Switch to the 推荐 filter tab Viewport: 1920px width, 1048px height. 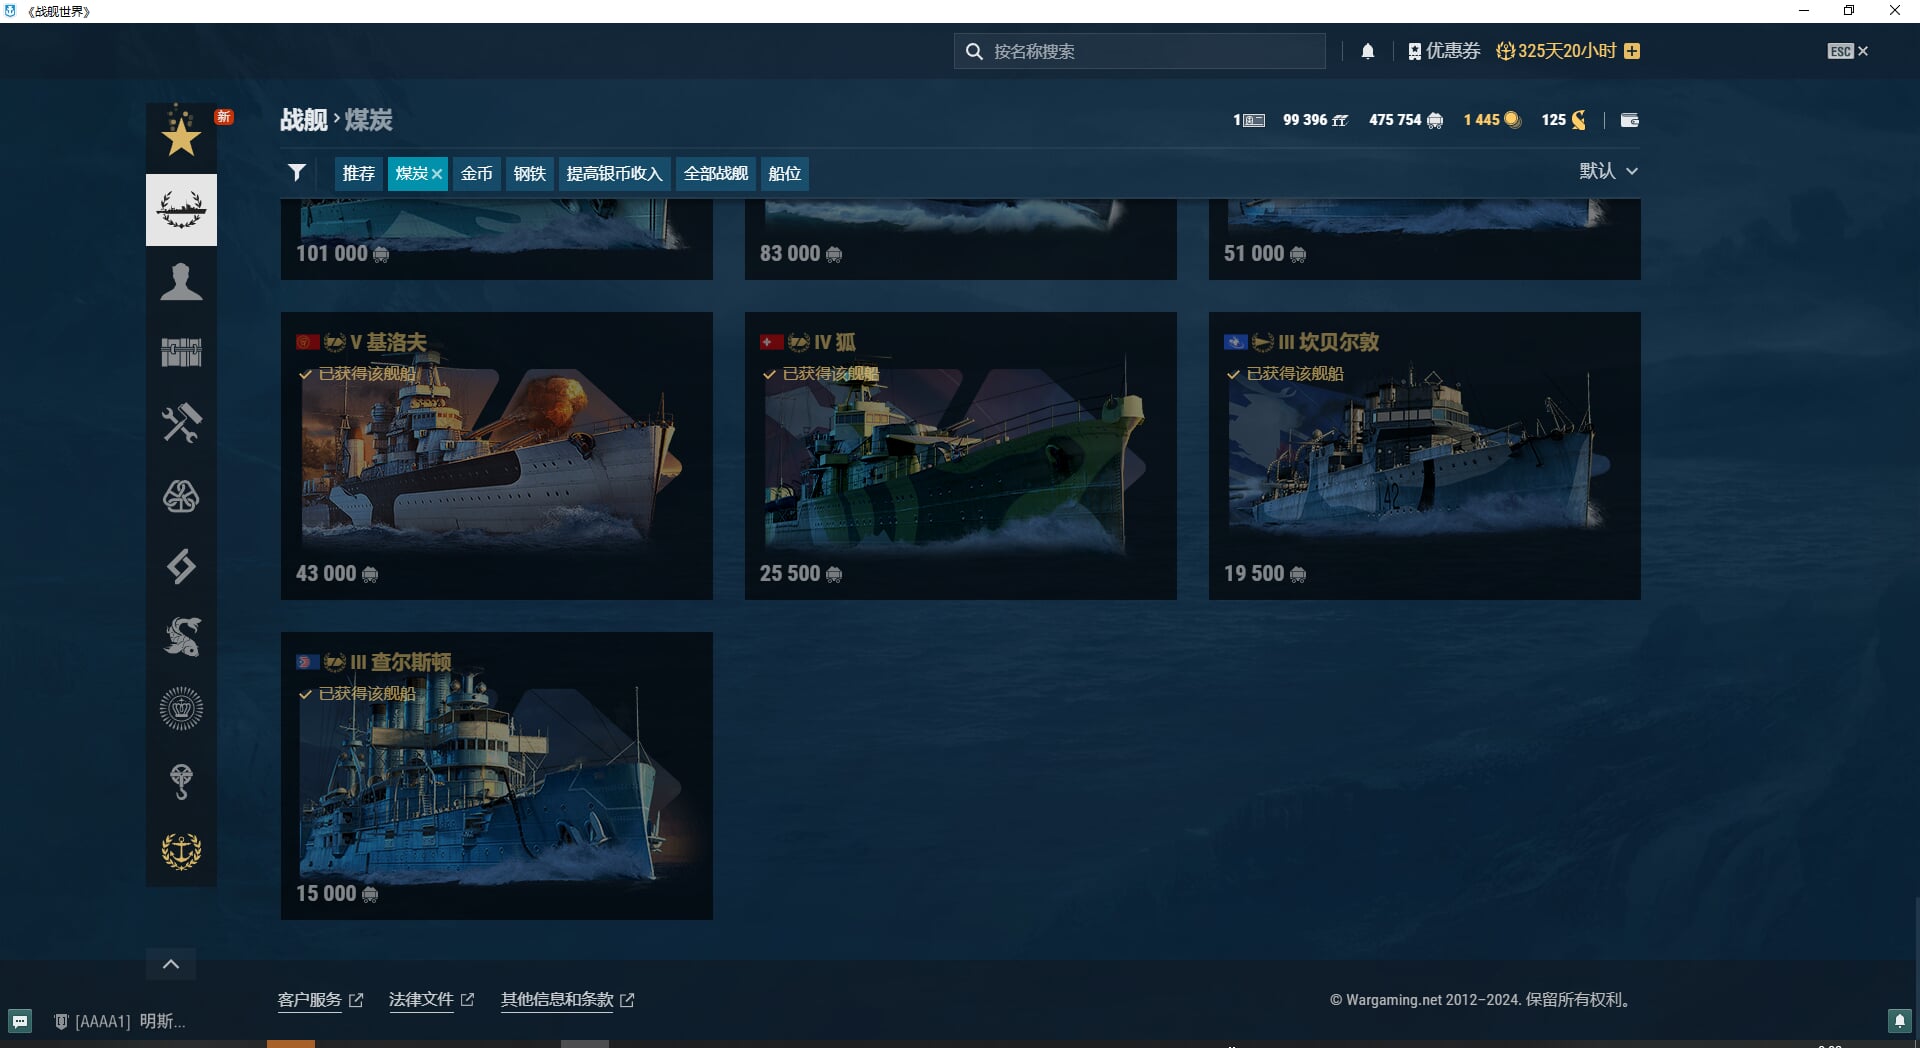tap(358, 174)
